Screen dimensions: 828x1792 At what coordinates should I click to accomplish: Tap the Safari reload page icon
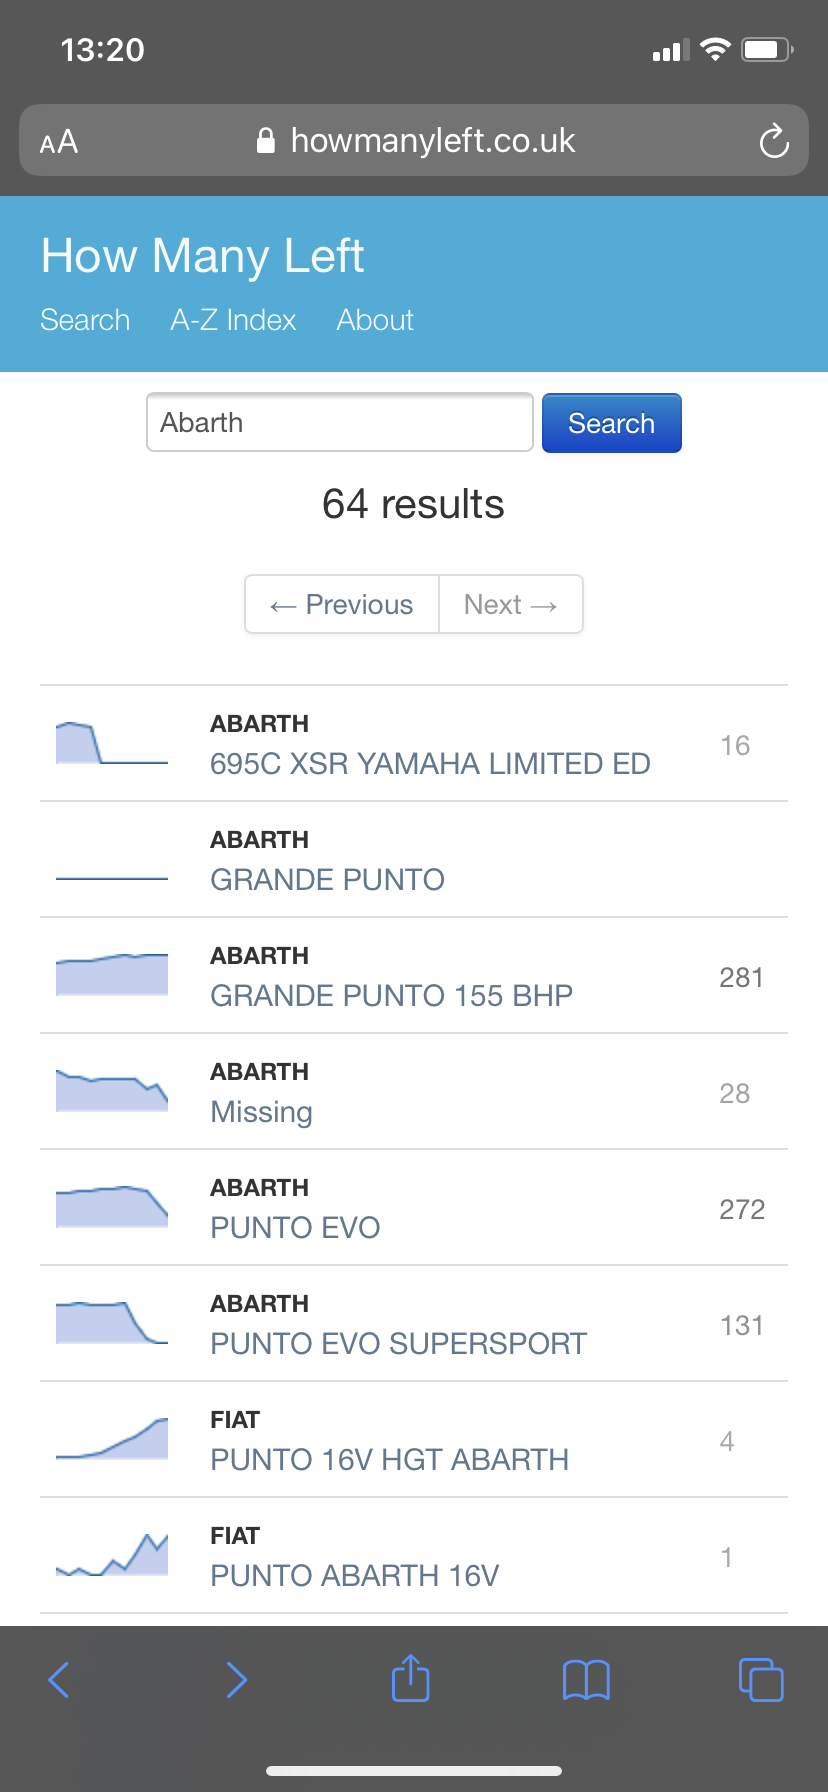[773, 141]
